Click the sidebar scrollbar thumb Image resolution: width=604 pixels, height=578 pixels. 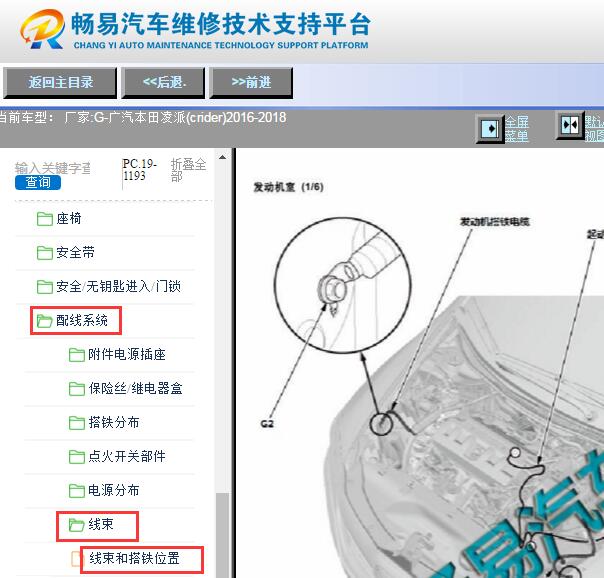coord(222,534)
